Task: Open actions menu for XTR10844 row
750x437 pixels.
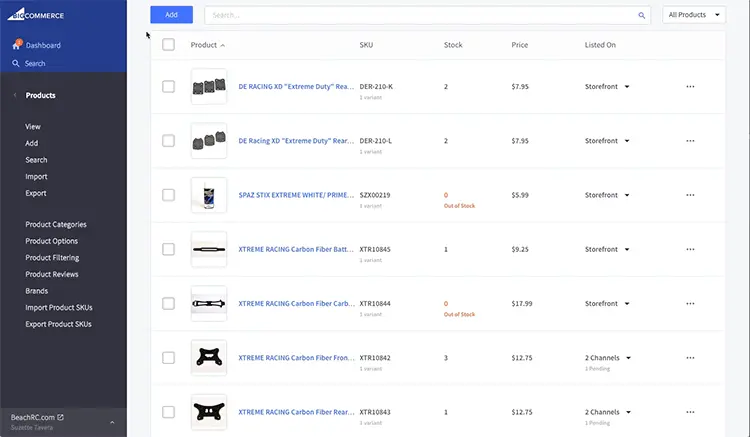Action: pyautogui.click(x=690, y=304)
